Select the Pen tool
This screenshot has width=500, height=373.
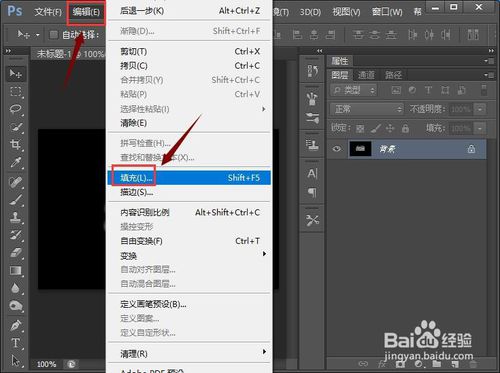(x=15, y=325)
